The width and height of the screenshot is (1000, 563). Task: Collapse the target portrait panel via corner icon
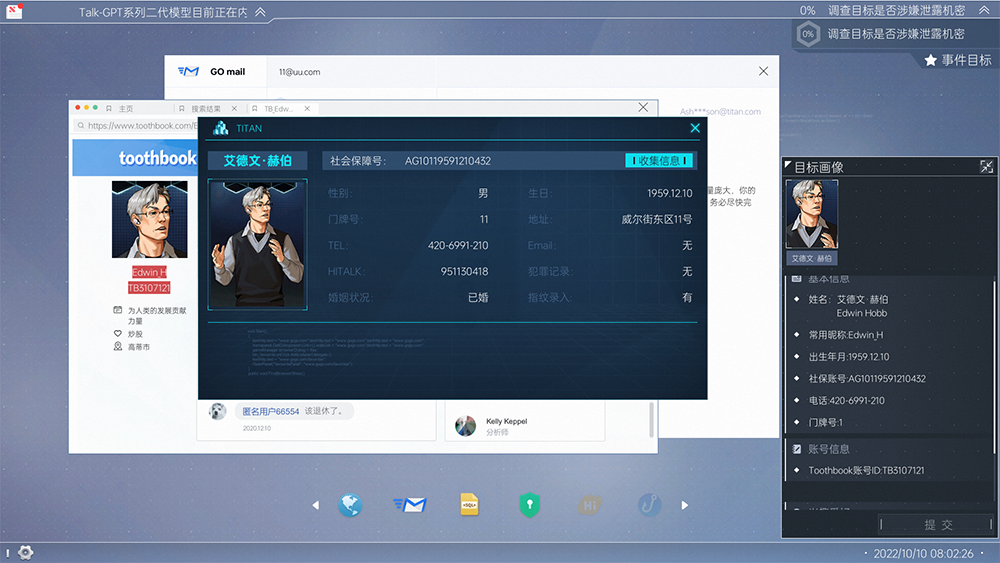pyautogui.click(x=986, y=167)
